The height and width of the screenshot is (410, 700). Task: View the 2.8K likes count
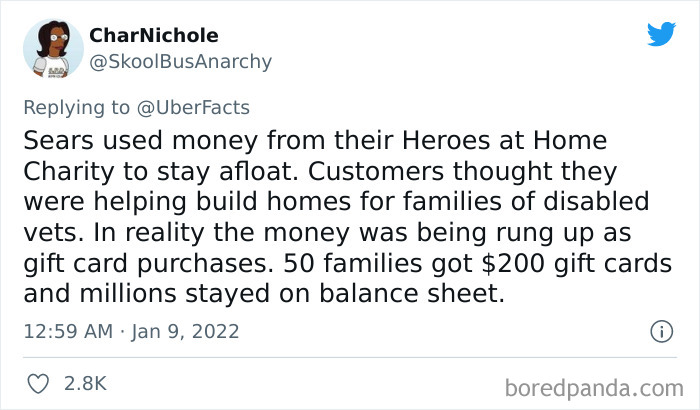coord(85,383)
